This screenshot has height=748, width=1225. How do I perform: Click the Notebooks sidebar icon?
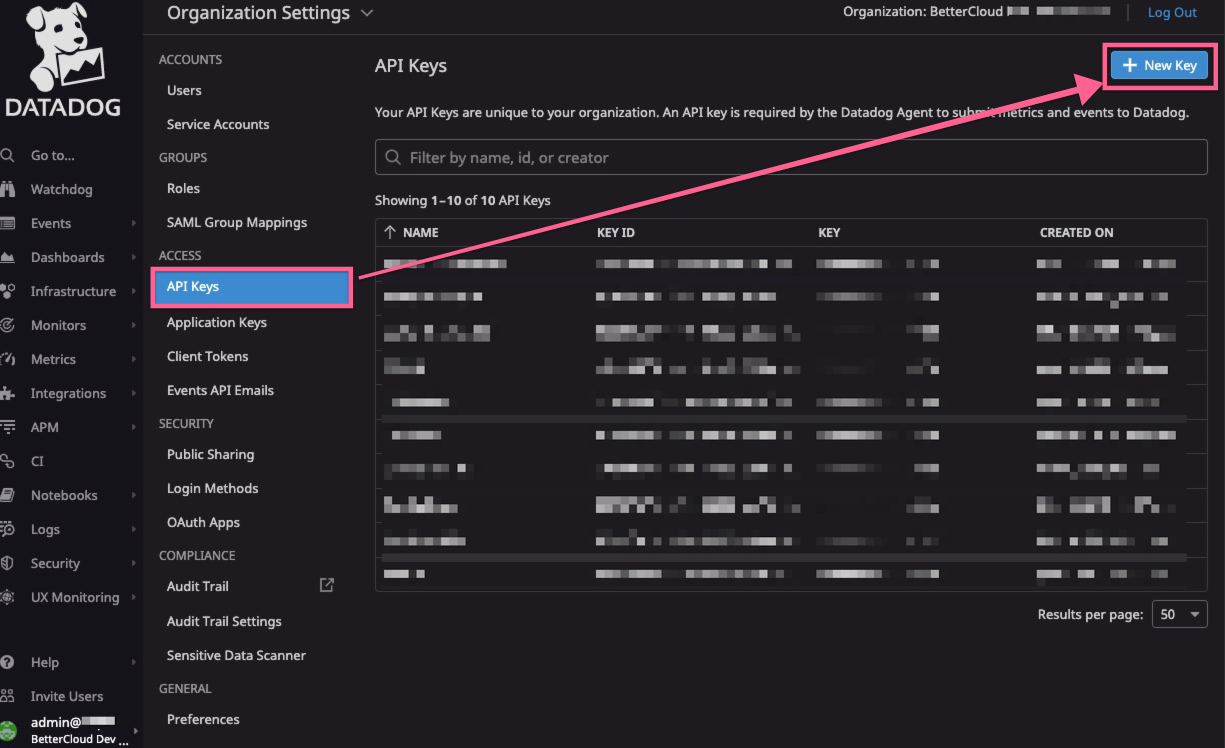pos(8,495)
